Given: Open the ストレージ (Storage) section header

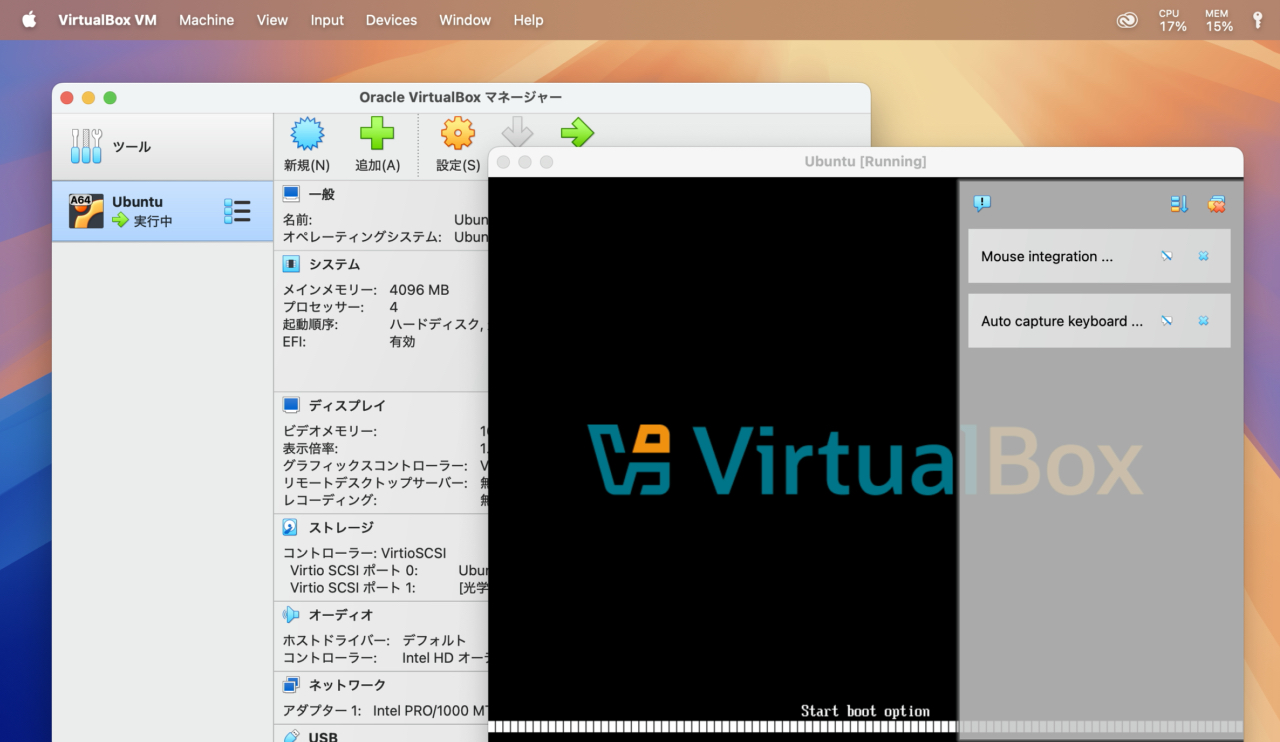Looking at the screenshot, I should click(x=340, y=527).
